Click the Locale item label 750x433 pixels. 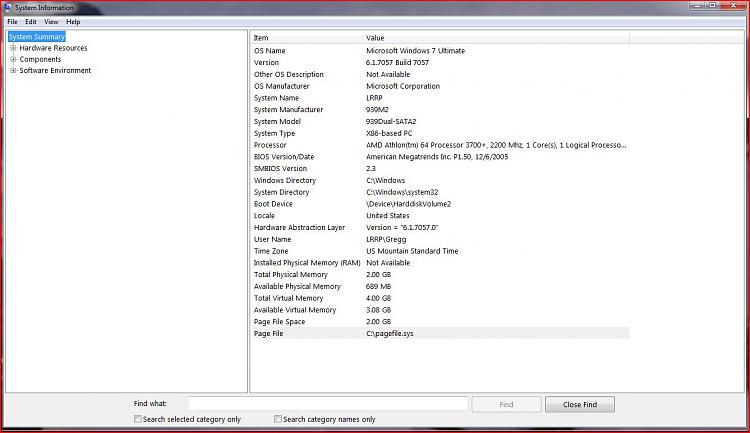(265, 216)
